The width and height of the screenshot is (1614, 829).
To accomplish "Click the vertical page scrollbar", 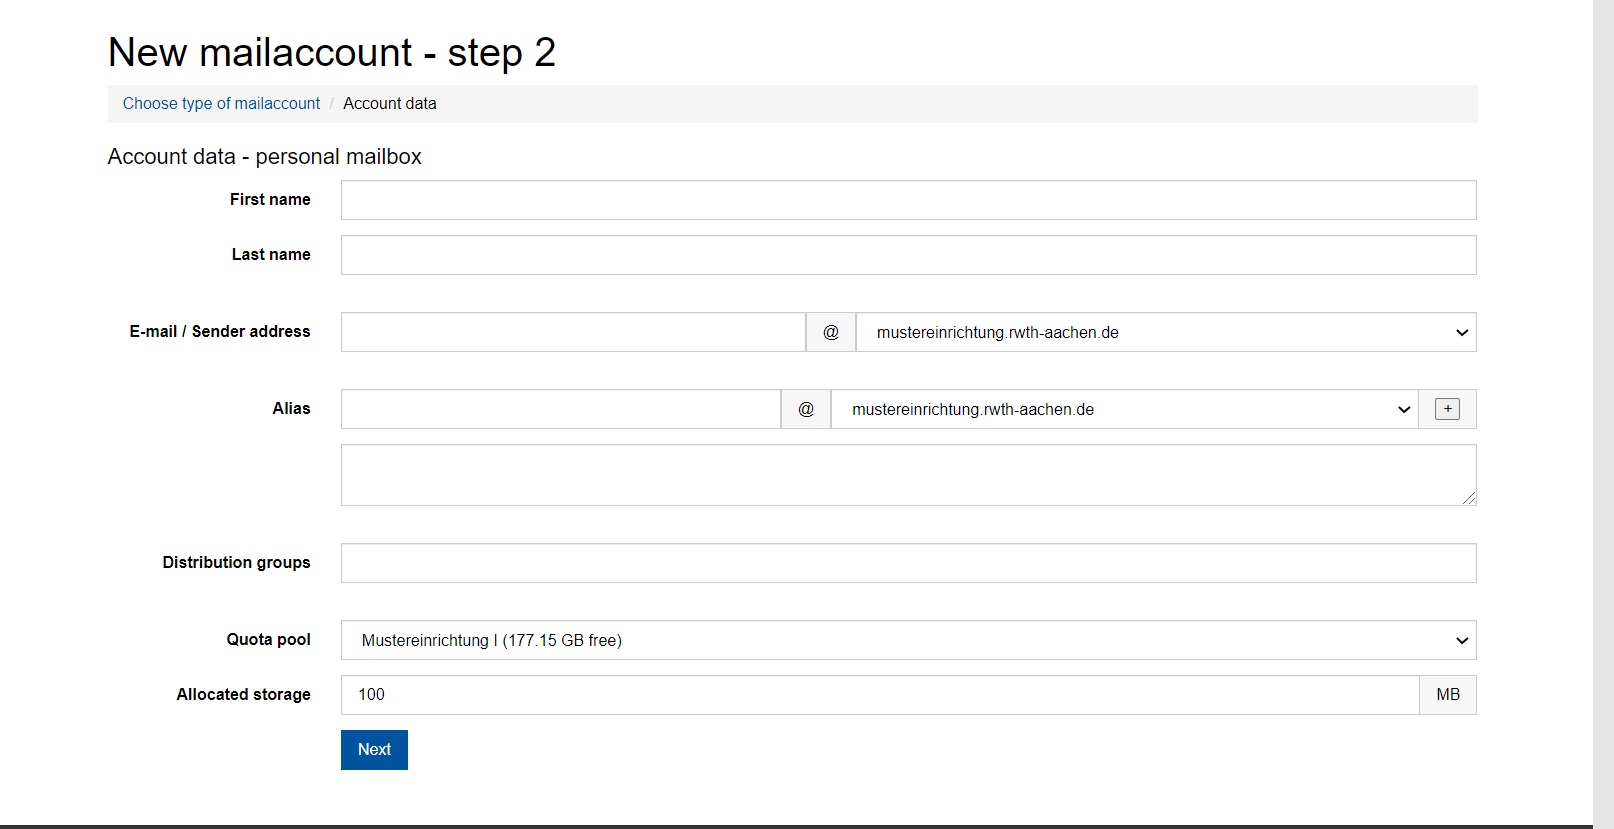I will [x=1603, y=400].
